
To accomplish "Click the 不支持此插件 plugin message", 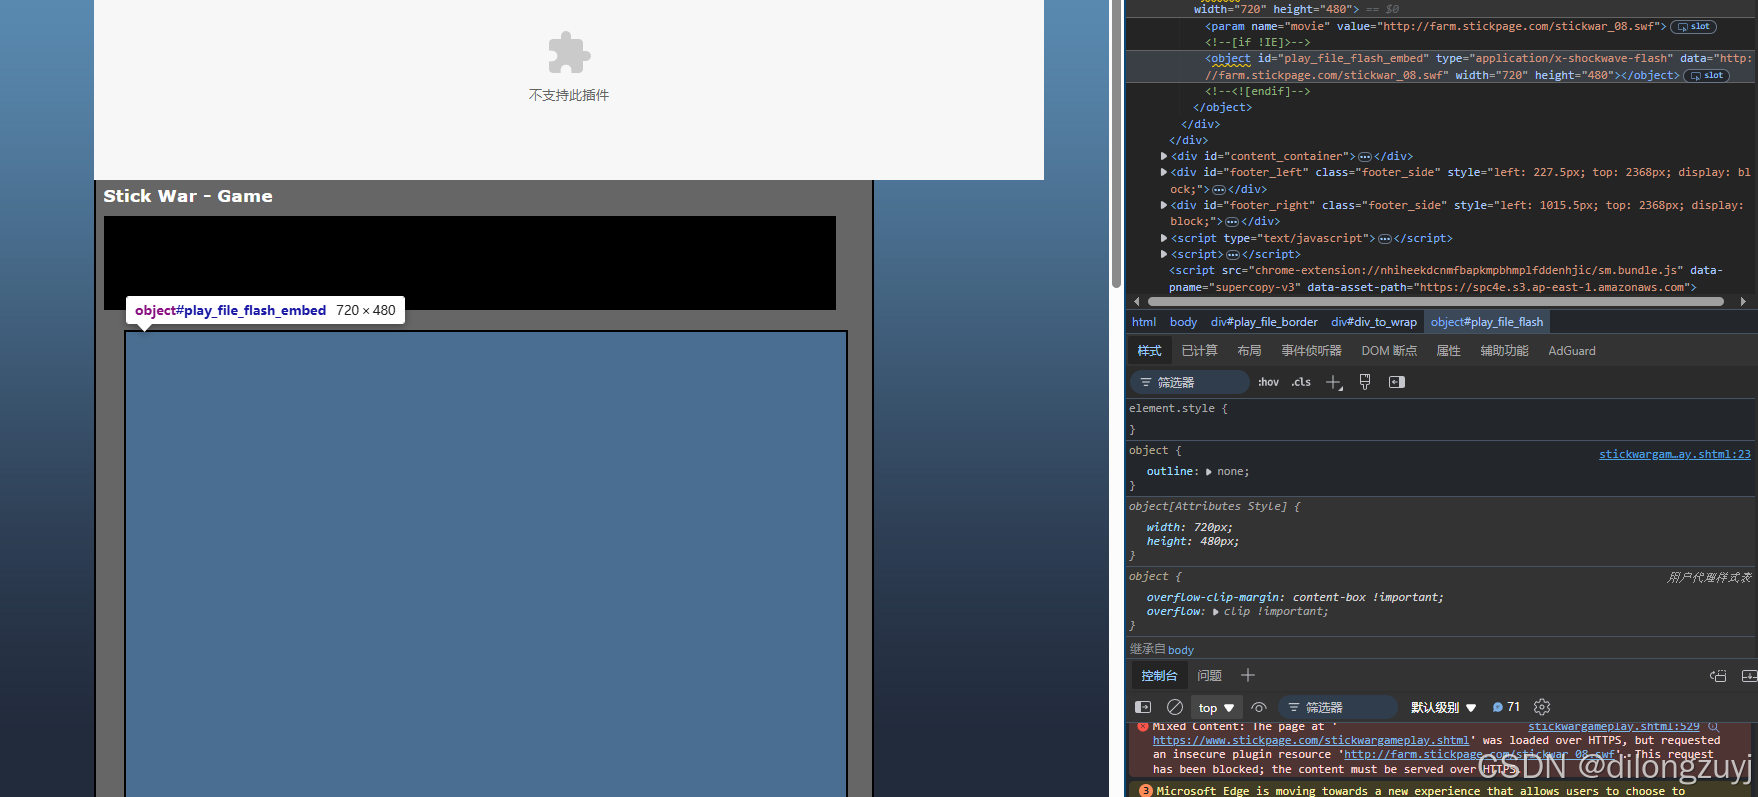I will (x=569, y=95).
